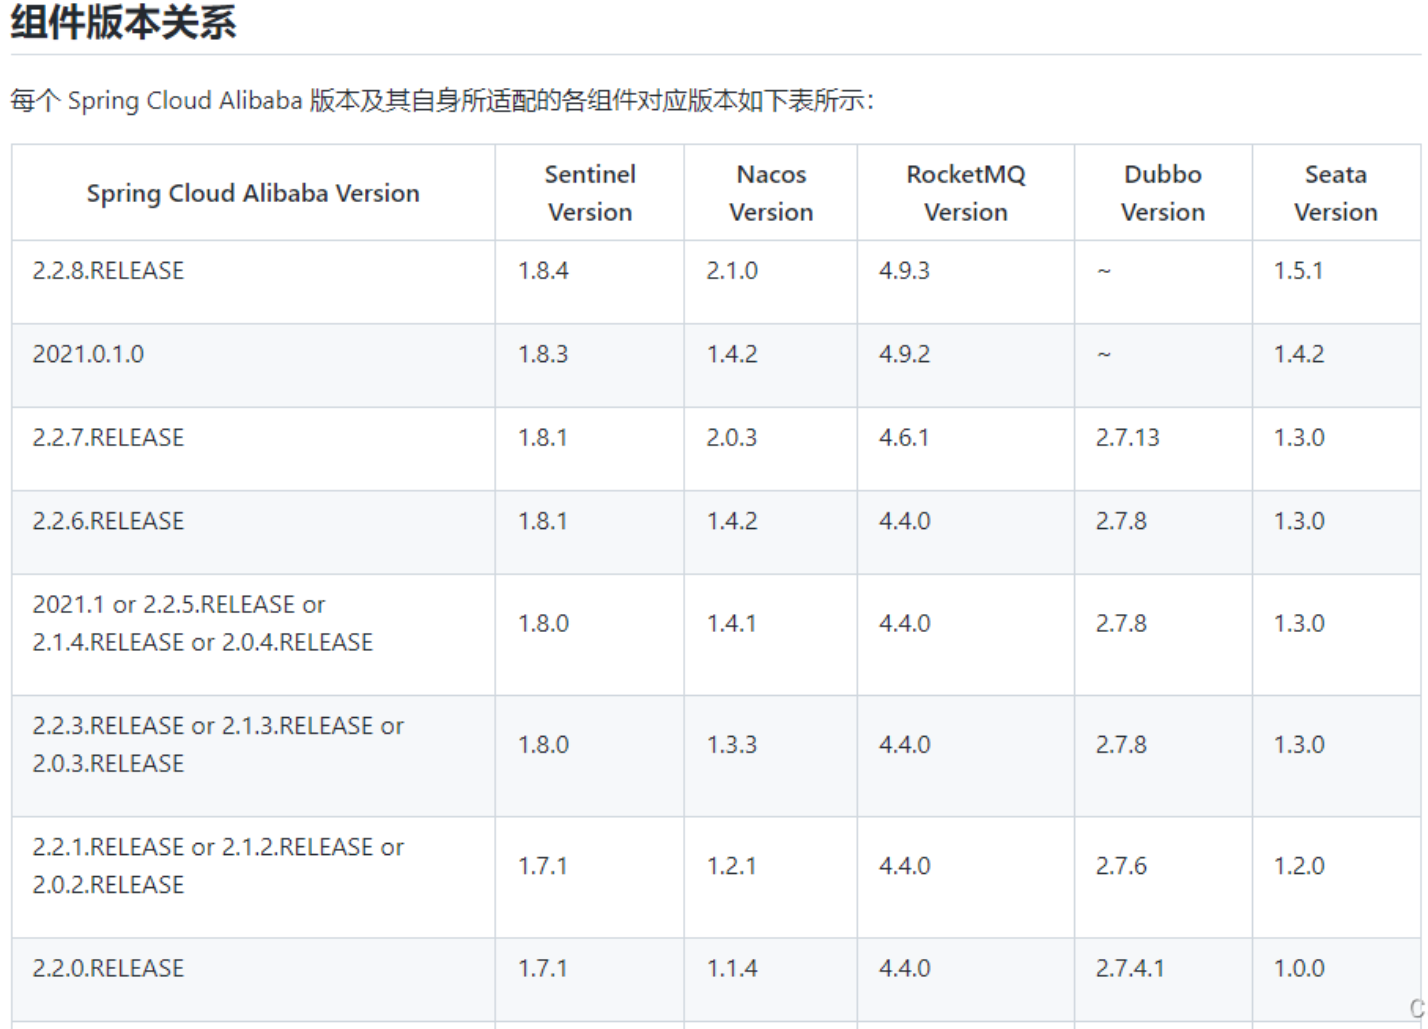Click the introductory sentence above the table
1428x1029 pixels.
coord(441,101)
